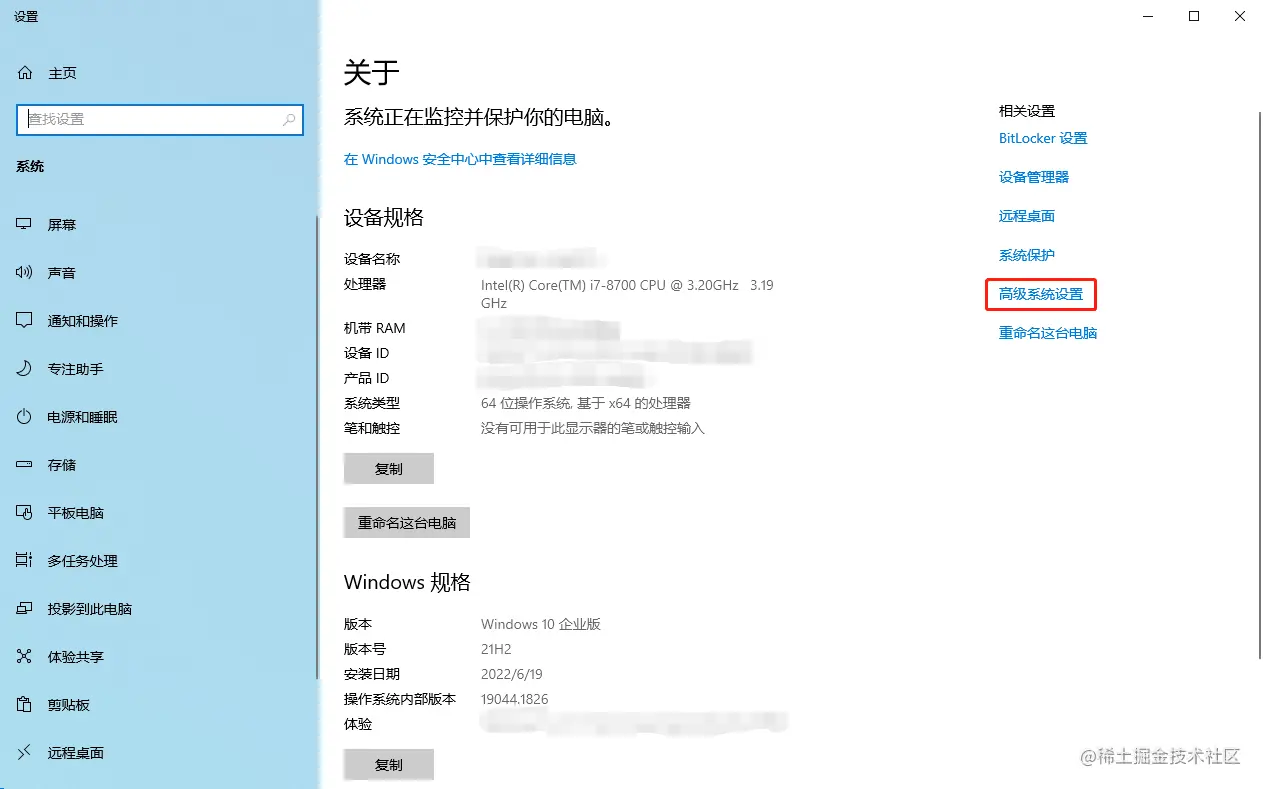Click the 剪贴板 clipboard icon
1263x789 pixels.
pyautogui.click(x=25, y=705)
